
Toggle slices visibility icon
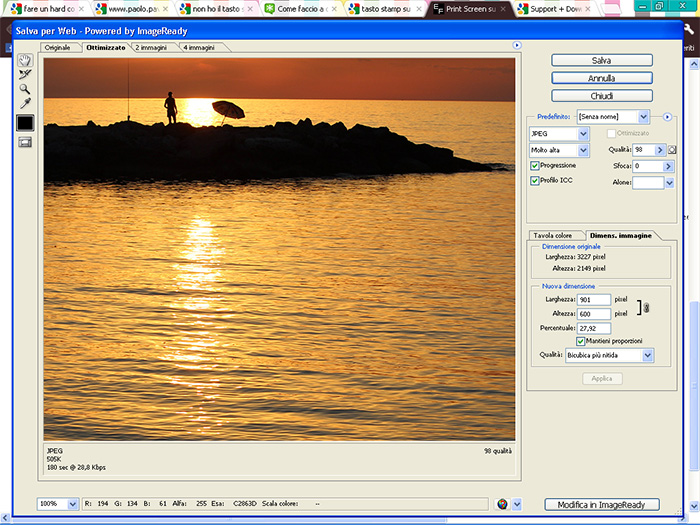(25, 142)
